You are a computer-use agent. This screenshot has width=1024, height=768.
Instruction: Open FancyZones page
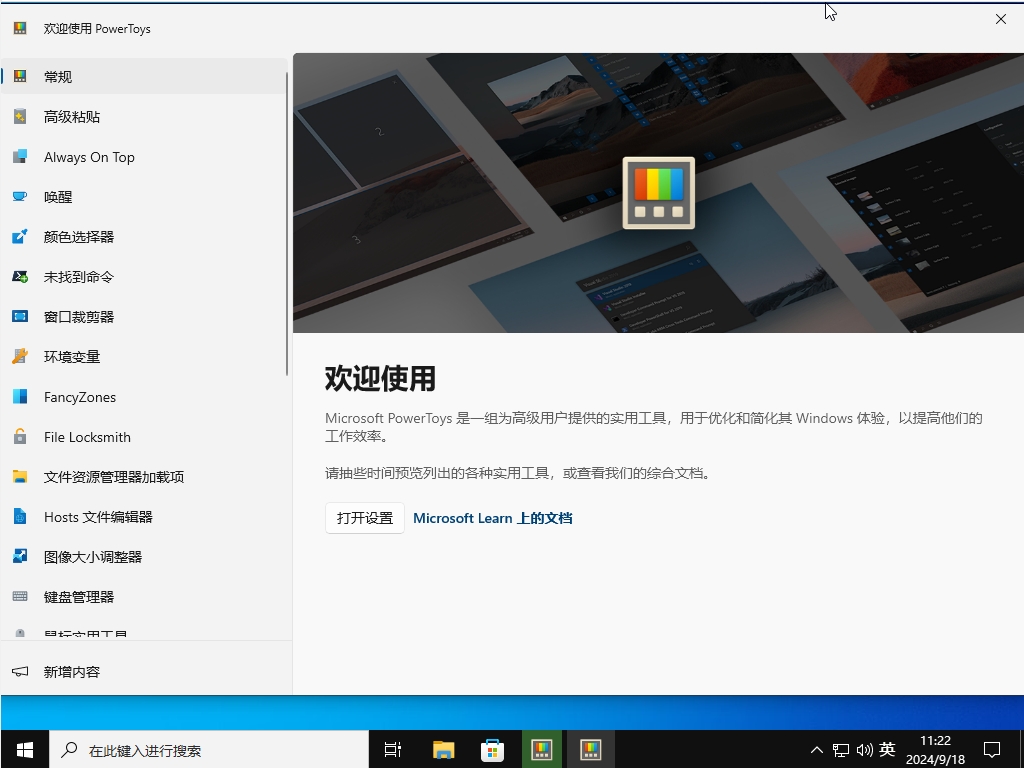144,397
